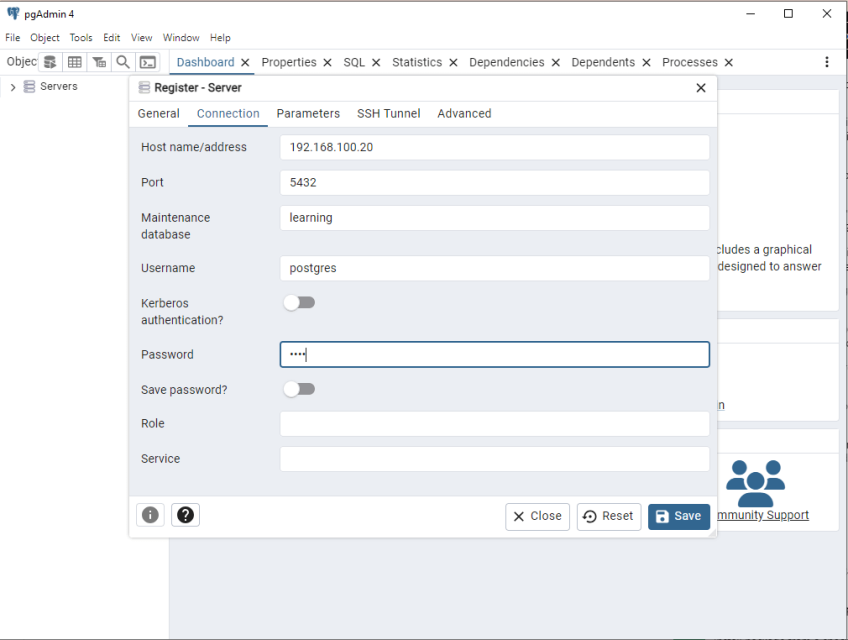
Task: Select the Filtered Rows funnel icon
Action: [x=98, y=61]
